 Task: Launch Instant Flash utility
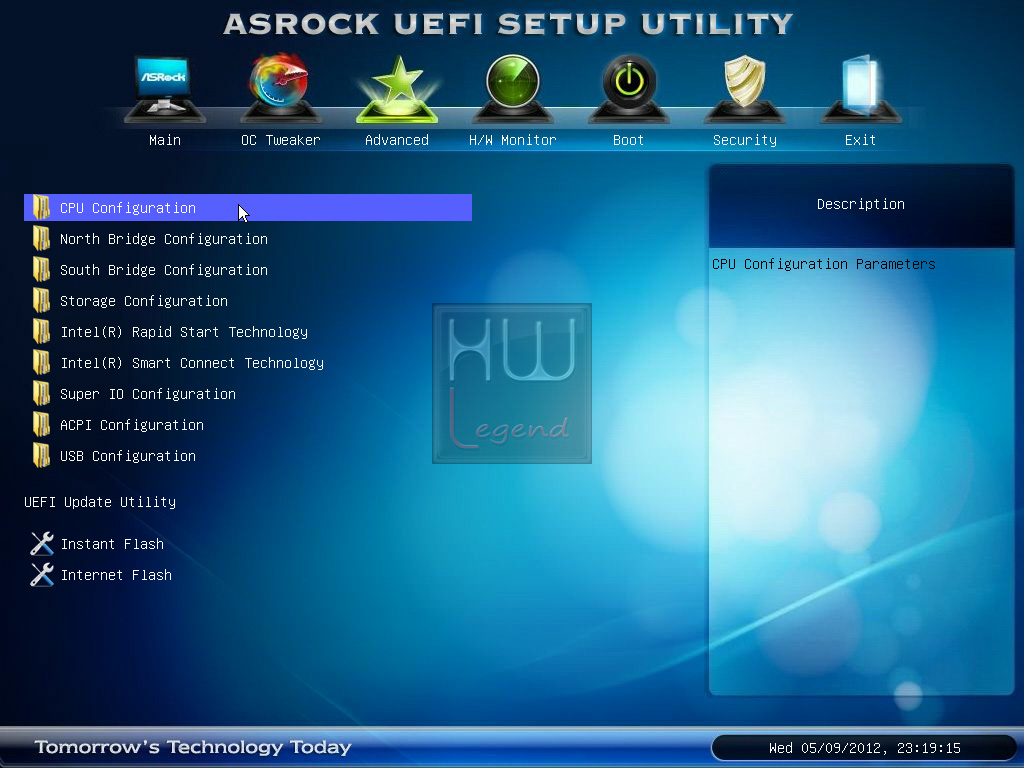(x=112, y=544)
